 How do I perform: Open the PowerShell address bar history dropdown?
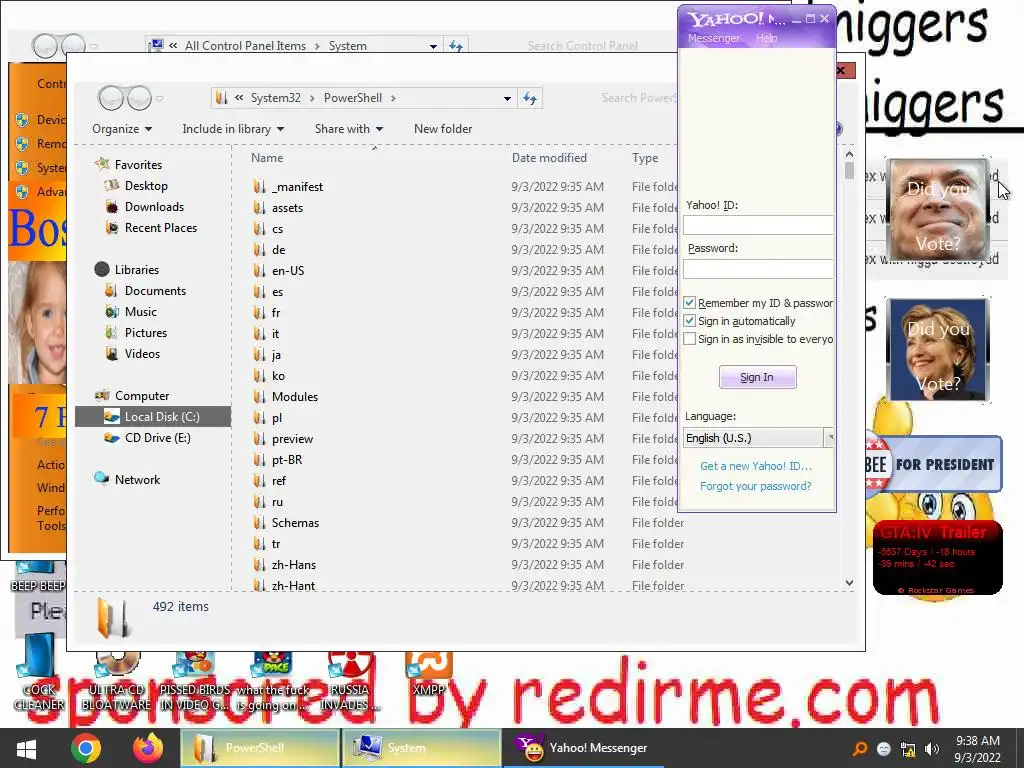coord(507,99)
